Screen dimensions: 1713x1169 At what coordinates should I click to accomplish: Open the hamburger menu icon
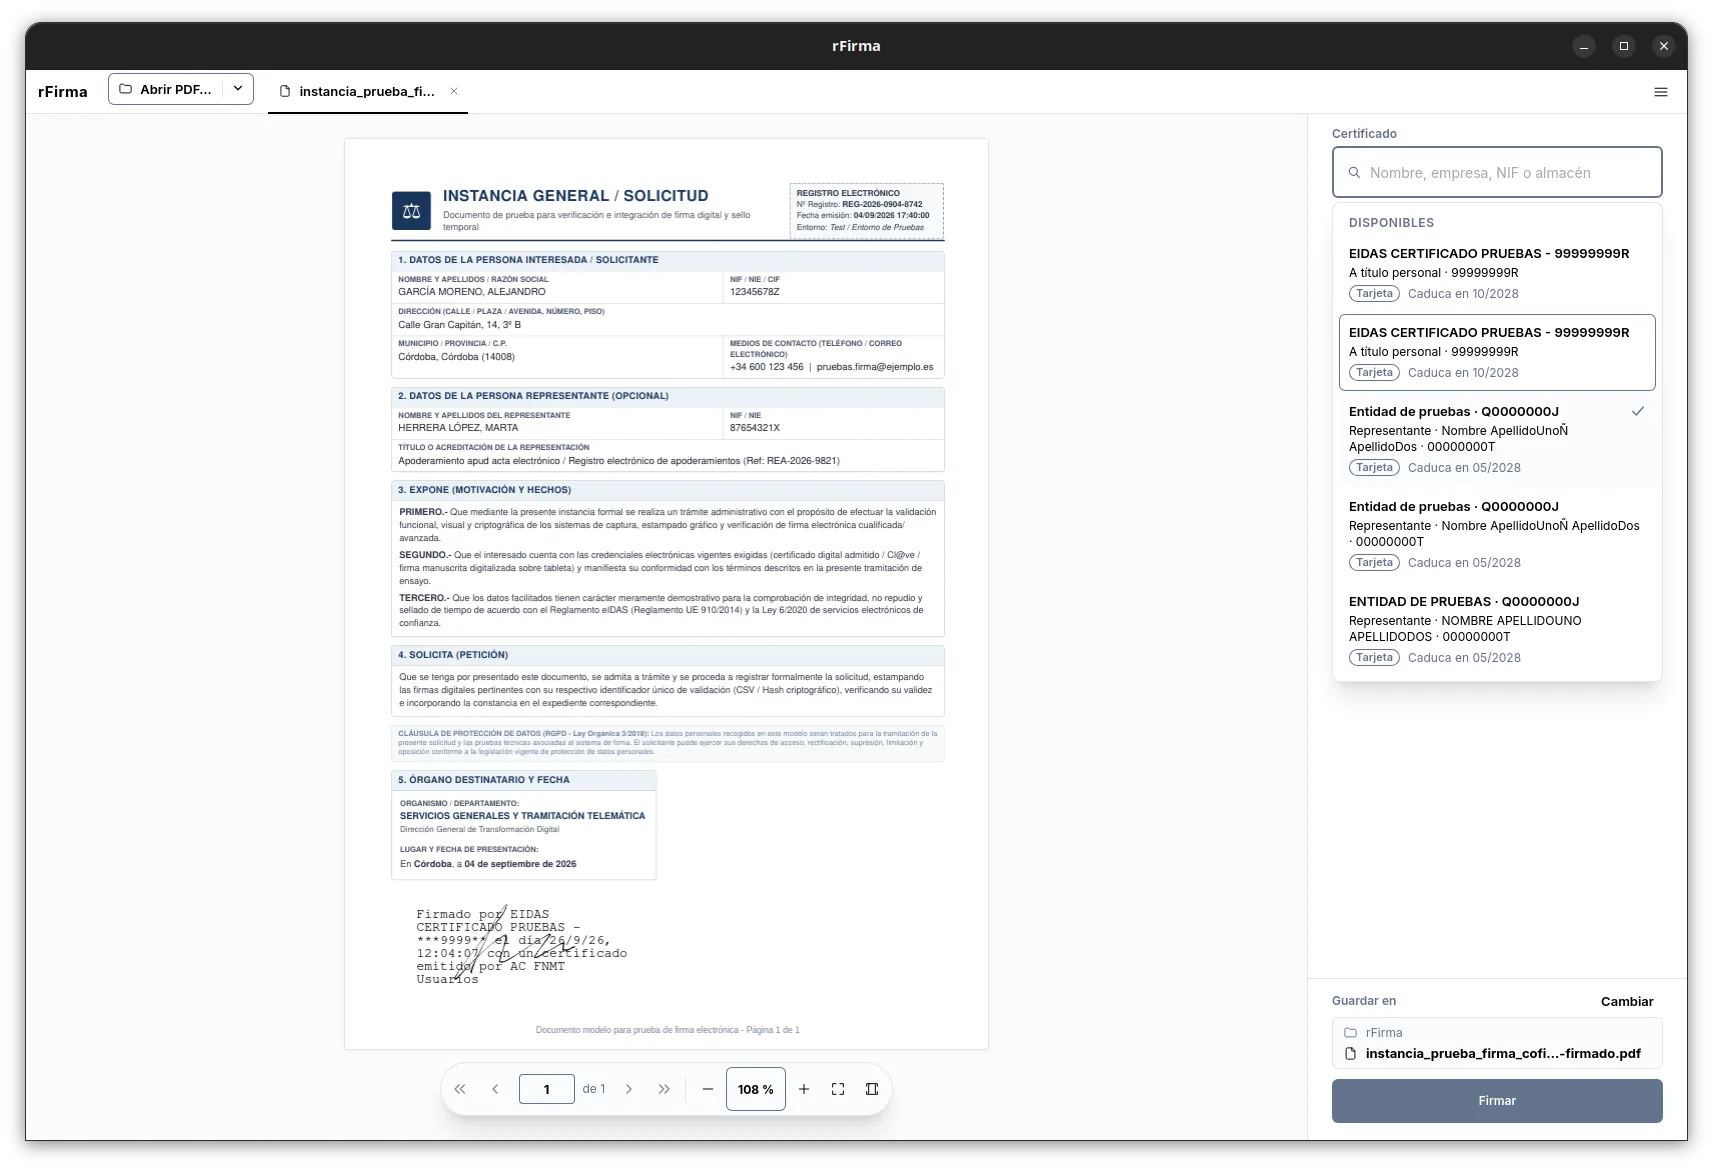[1660, 92]
